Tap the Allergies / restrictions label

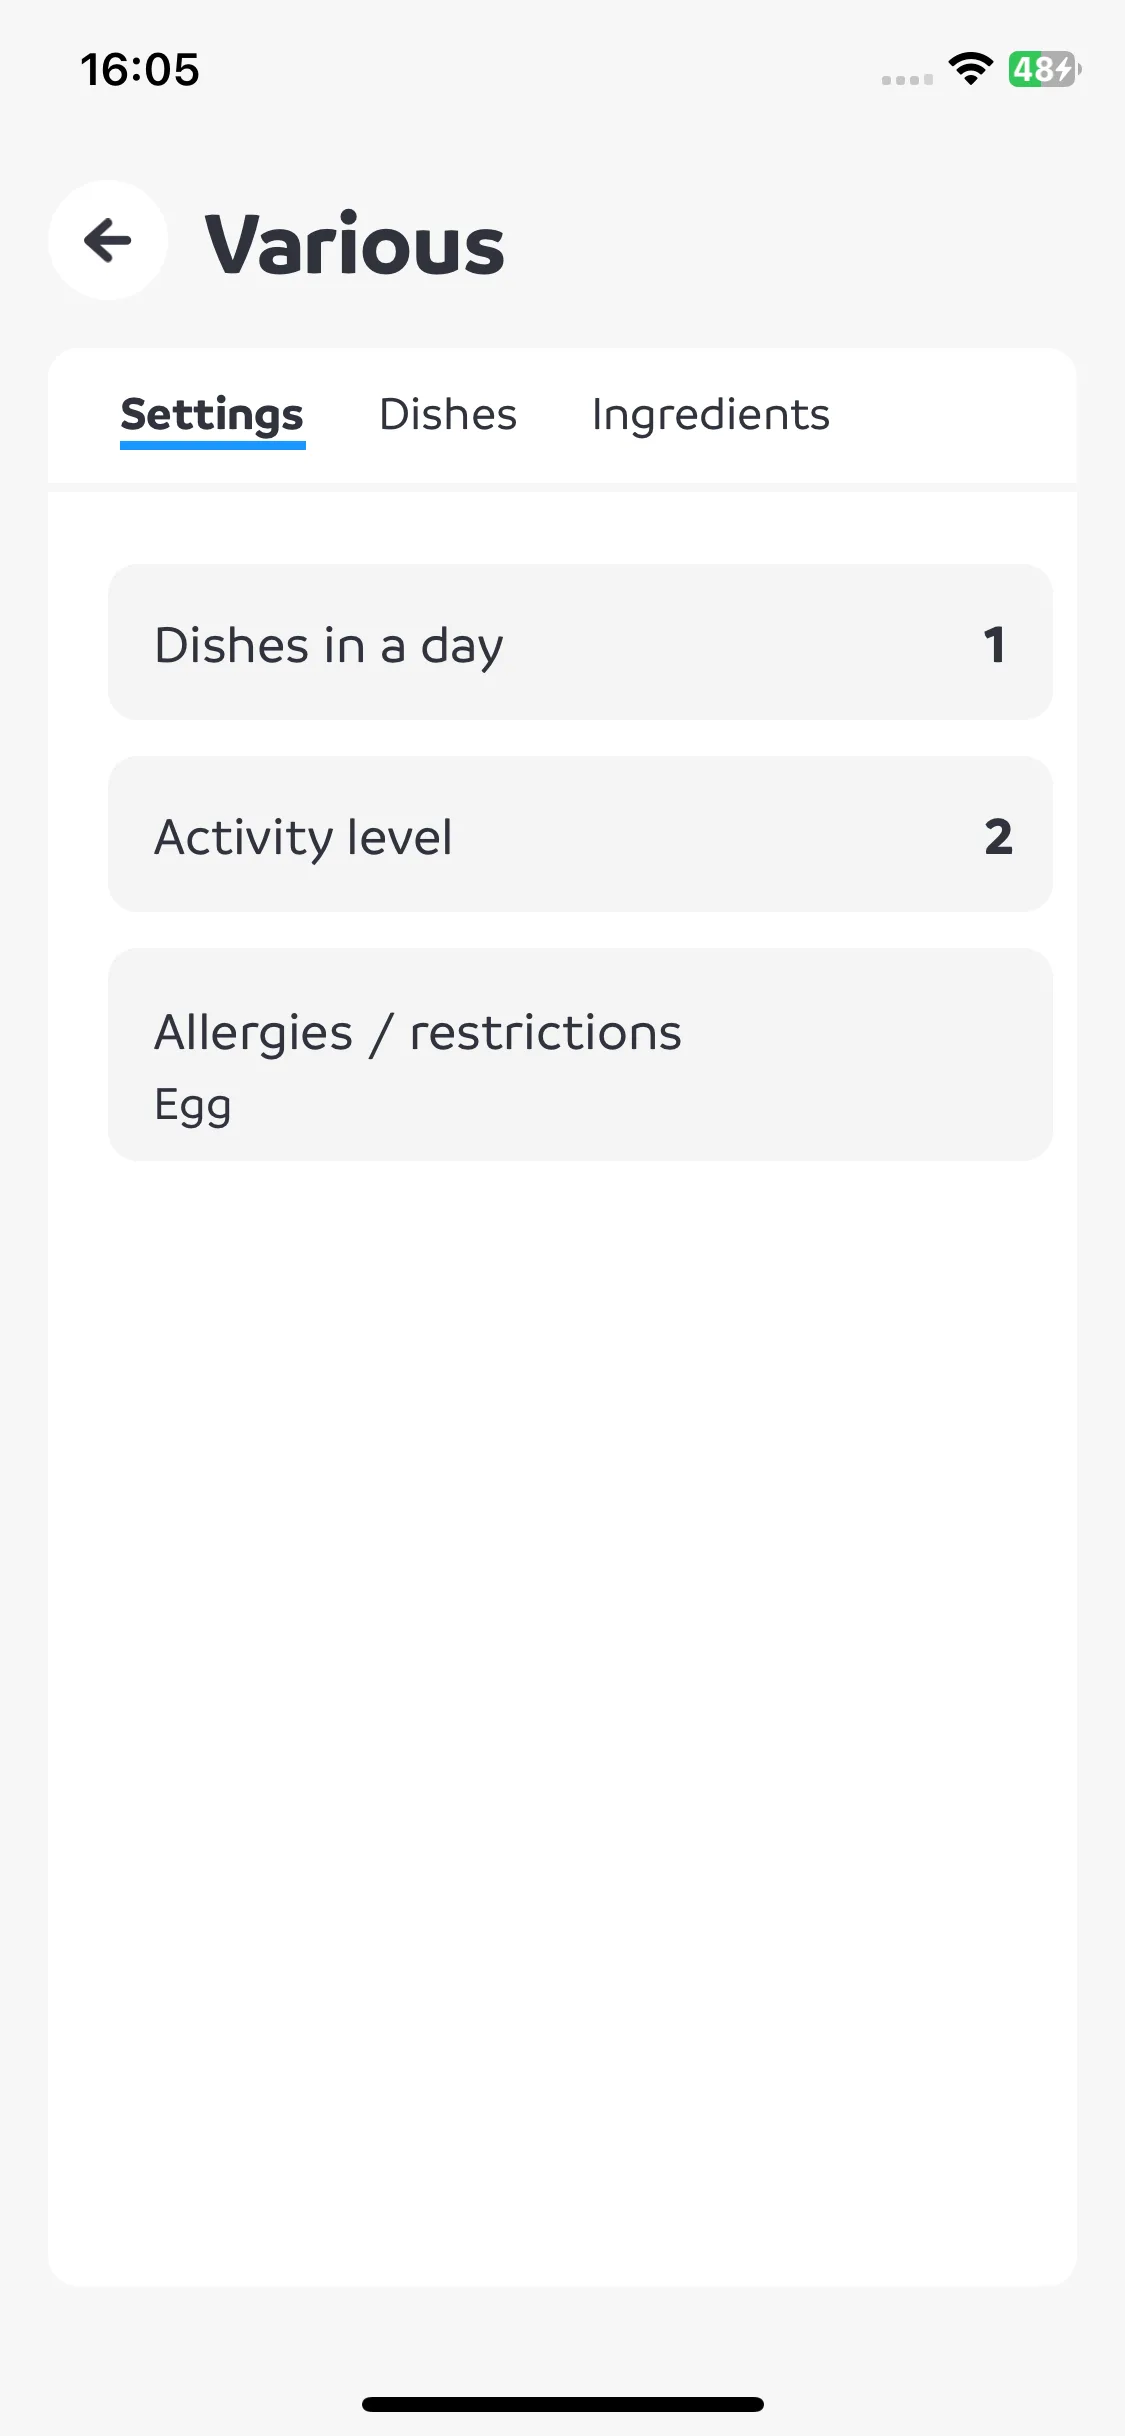[418, 1033]
